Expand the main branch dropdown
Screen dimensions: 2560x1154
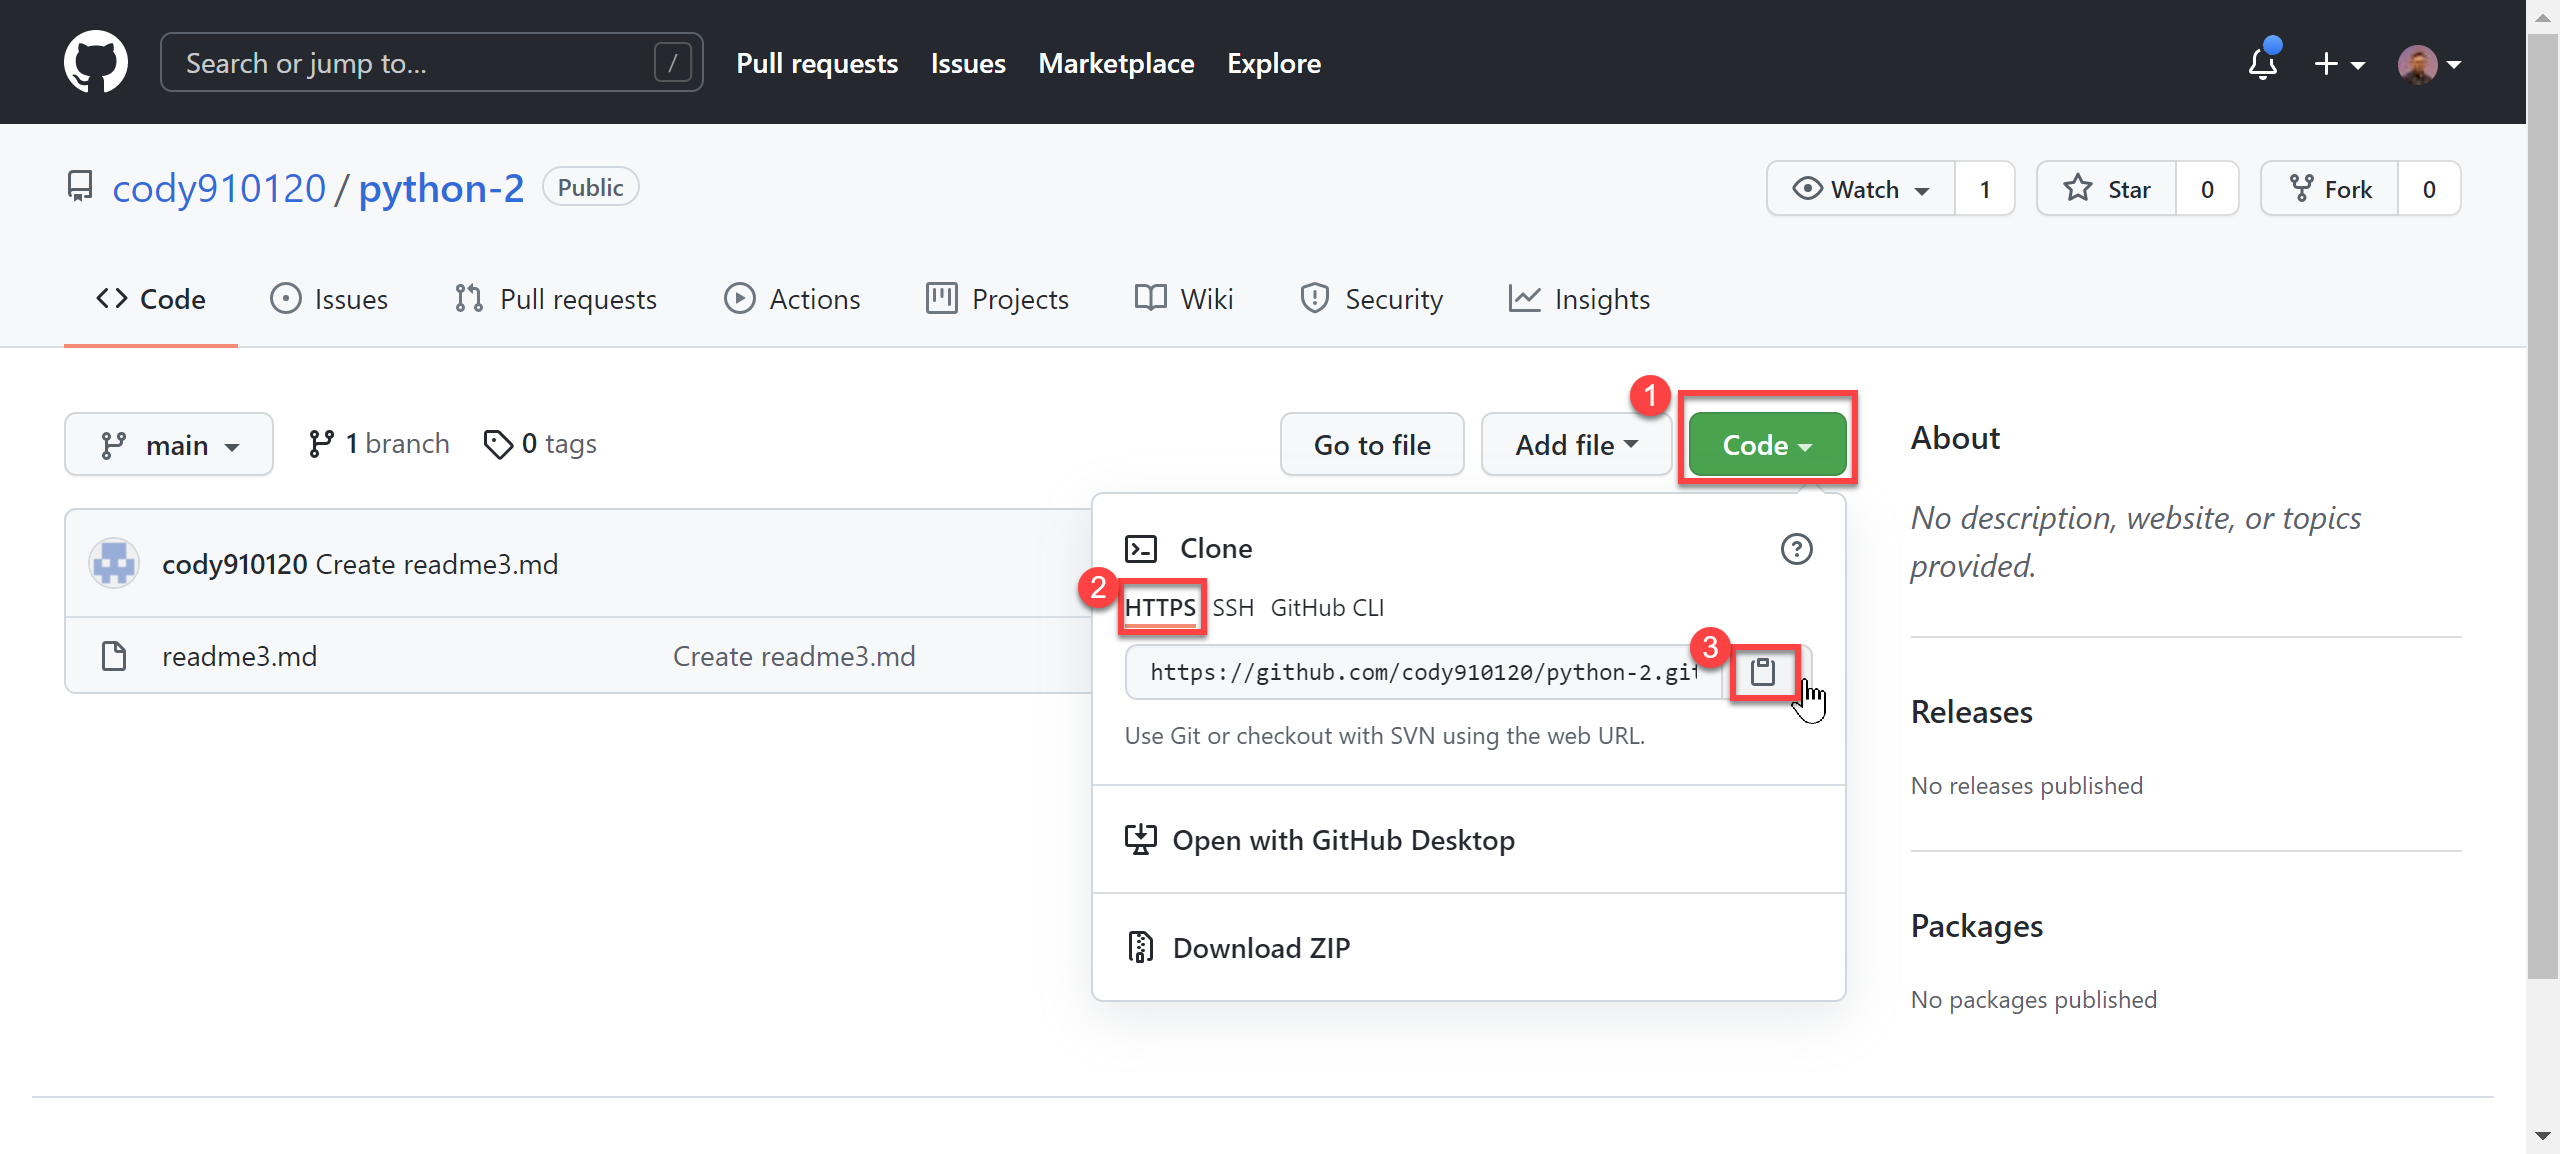point(169,444)
